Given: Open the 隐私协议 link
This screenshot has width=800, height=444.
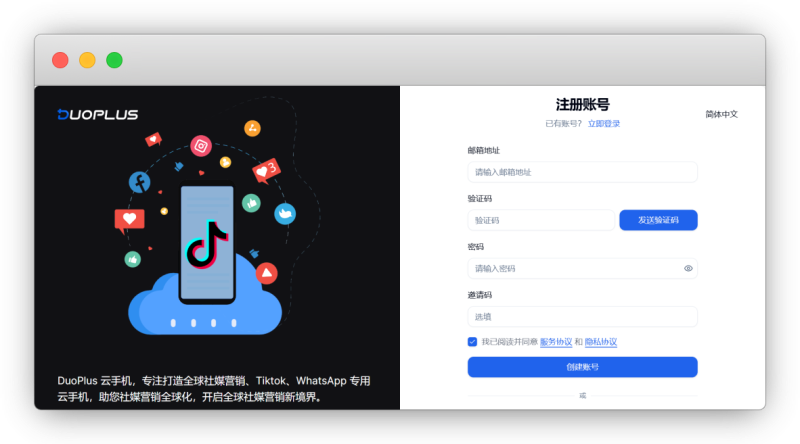Looking at the screenshot, I should click(x=601, y=342).
